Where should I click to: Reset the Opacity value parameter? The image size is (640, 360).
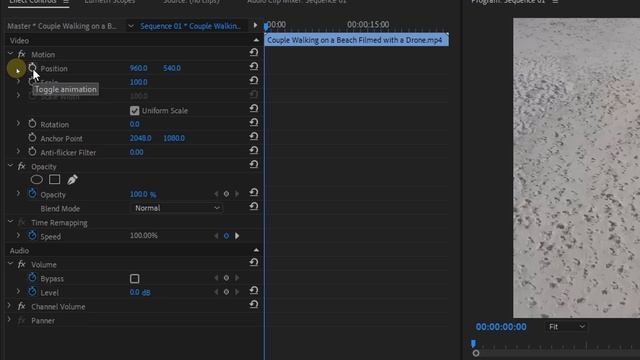tap(254, 192)
